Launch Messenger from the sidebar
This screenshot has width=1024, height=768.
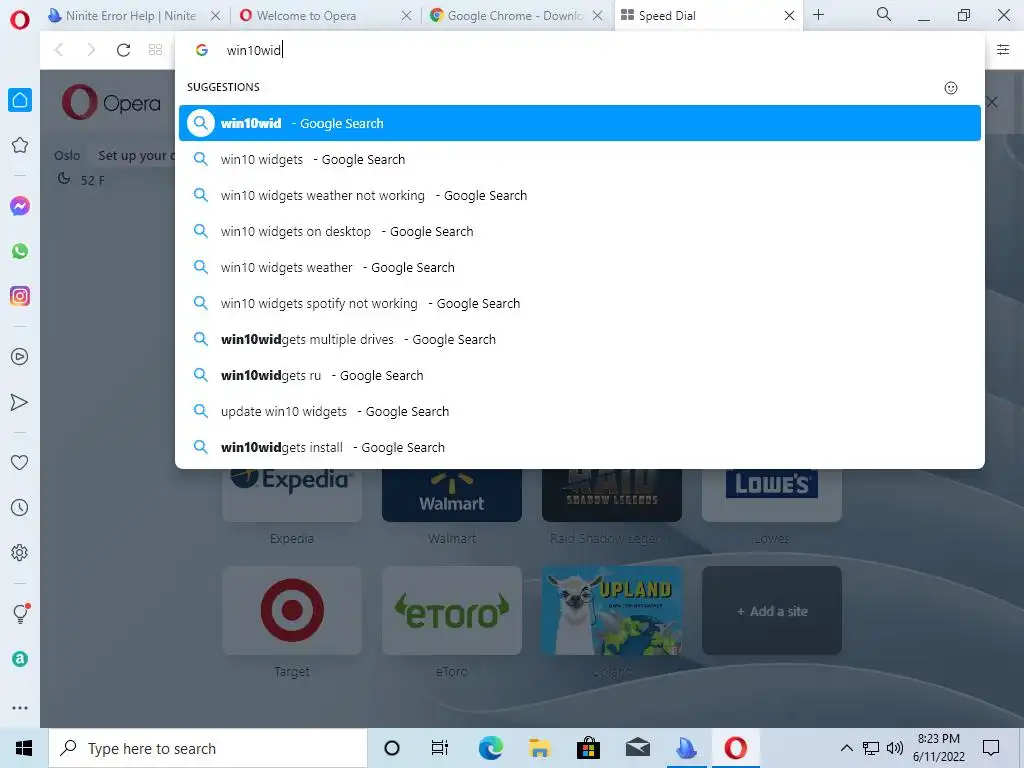20,206
